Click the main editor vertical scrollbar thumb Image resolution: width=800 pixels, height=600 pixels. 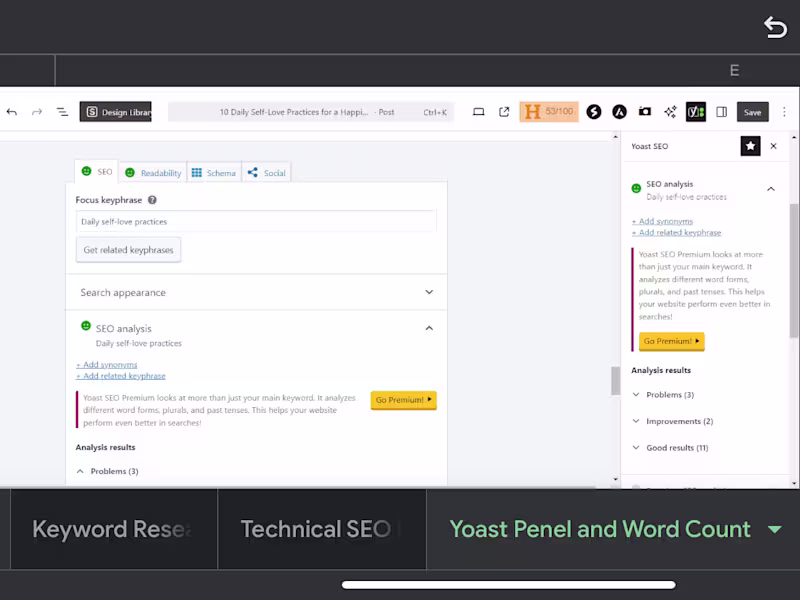tap(615, 381)
